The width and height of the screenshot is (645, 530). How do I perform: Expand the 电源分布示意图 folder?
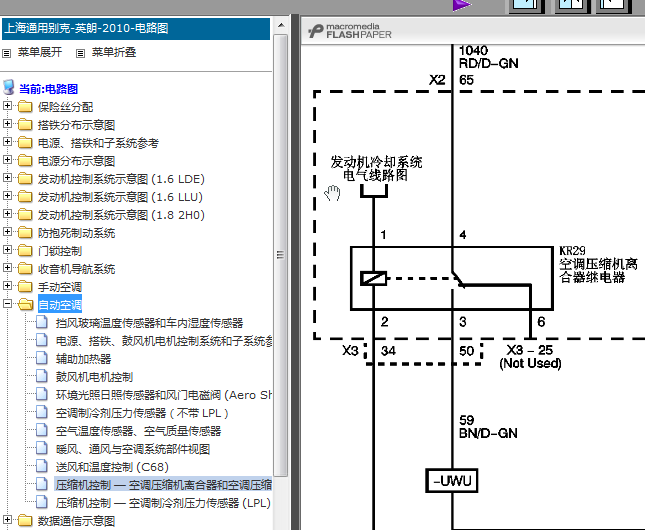coord(7,160)
